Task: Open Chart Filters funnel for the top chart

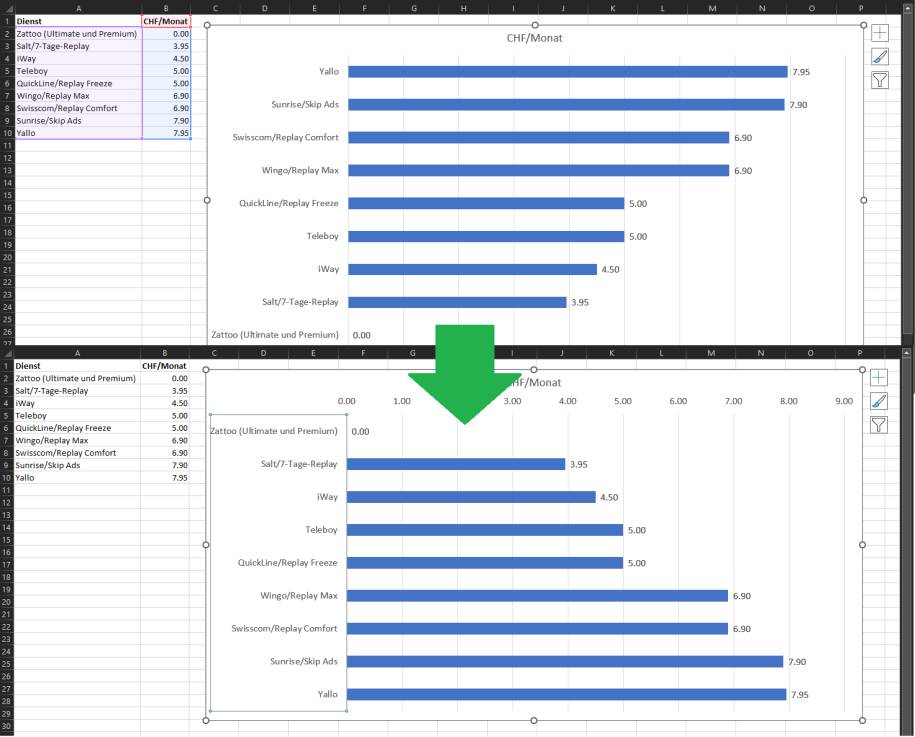Action: click(880, 80)
